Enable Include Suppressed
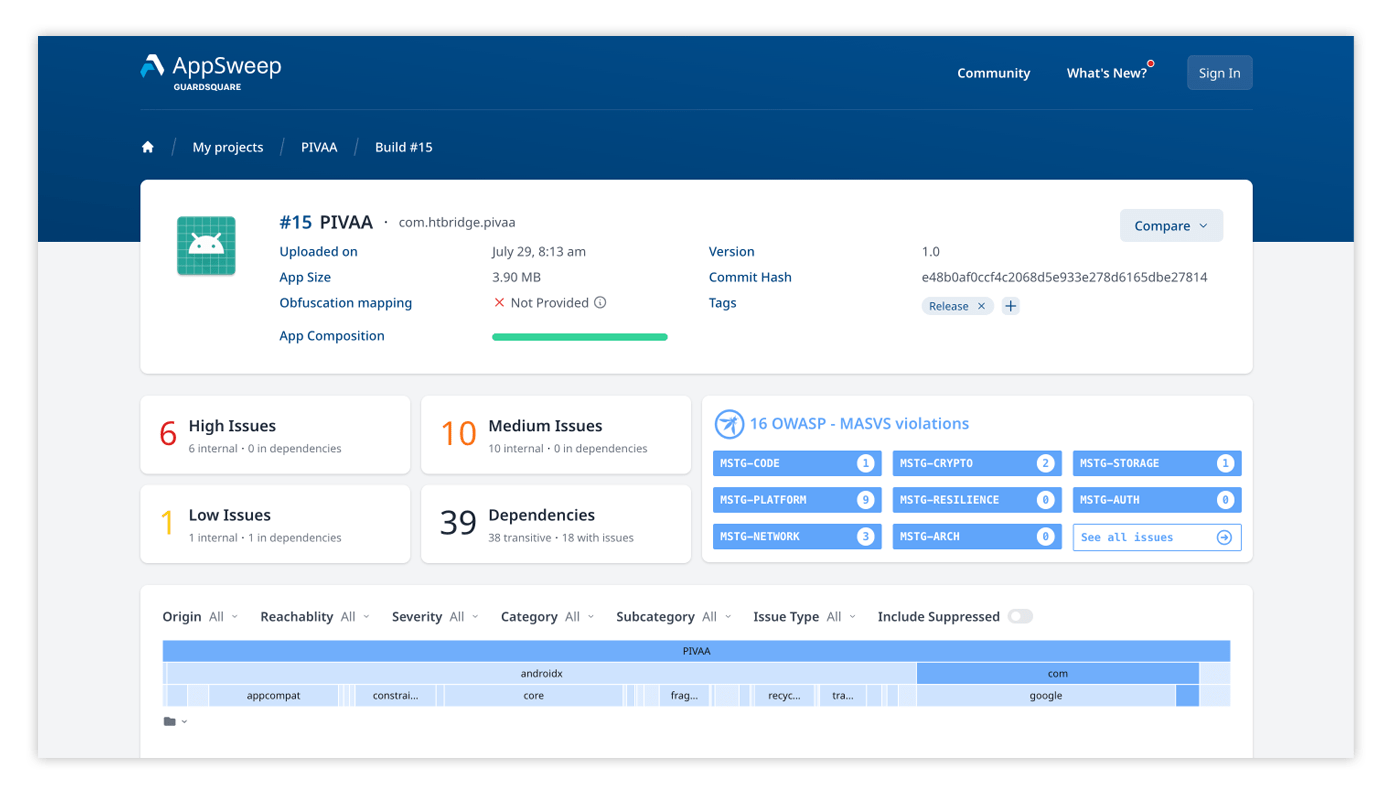1396x793 pixels. click(x=1020, y=616)
